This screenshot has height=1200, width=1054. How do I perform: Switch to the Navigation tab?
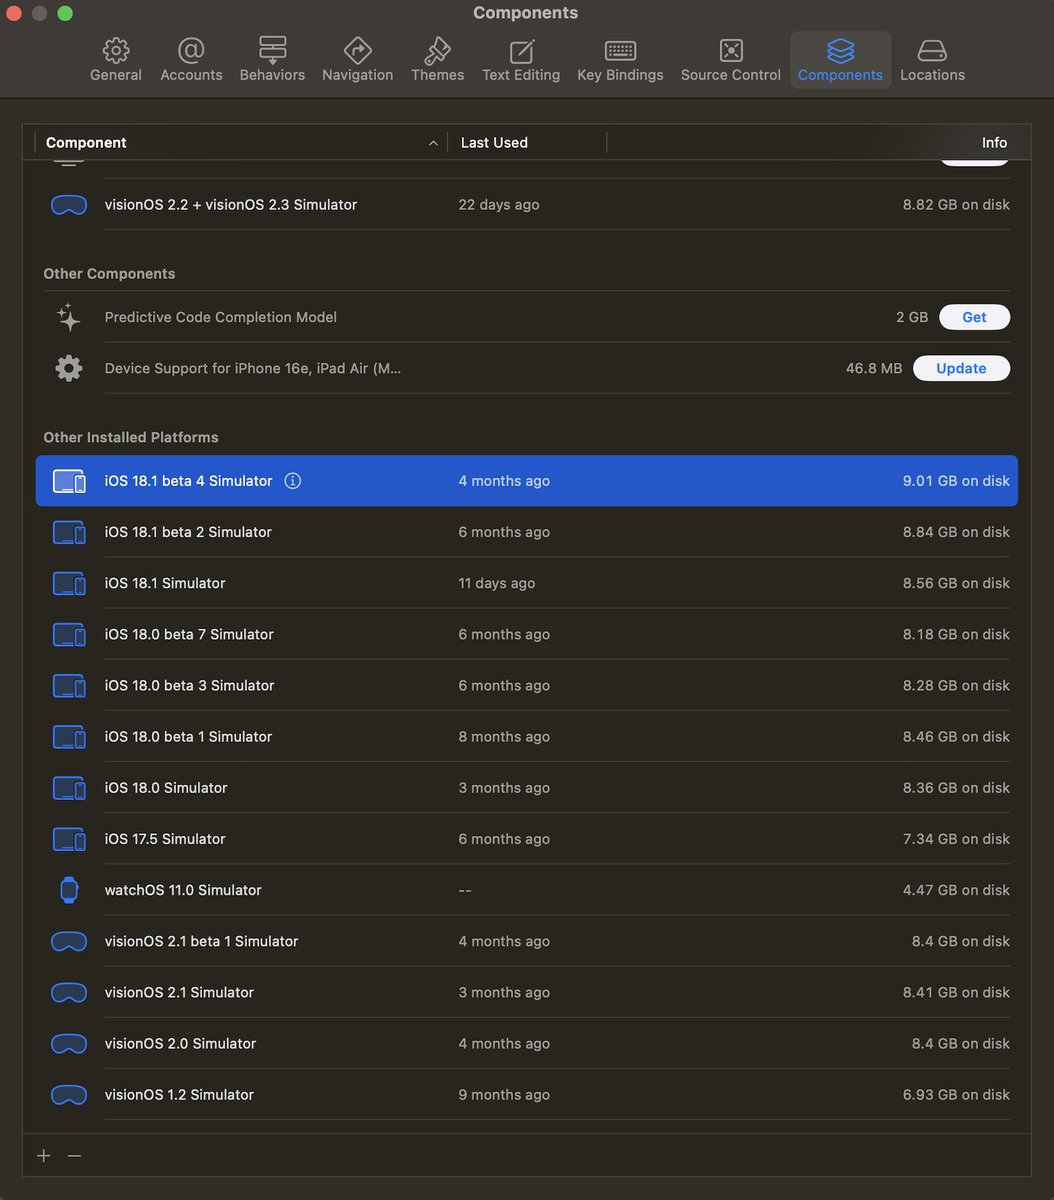coord(357,60)
